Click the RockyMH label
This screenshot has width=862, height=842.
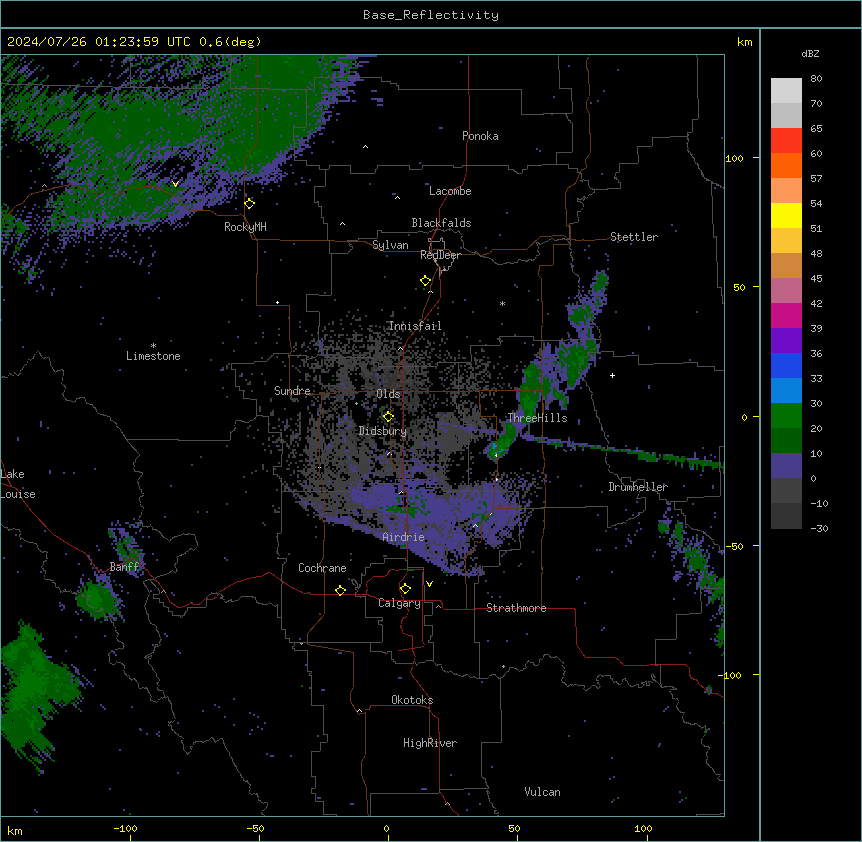coord(245,227)
